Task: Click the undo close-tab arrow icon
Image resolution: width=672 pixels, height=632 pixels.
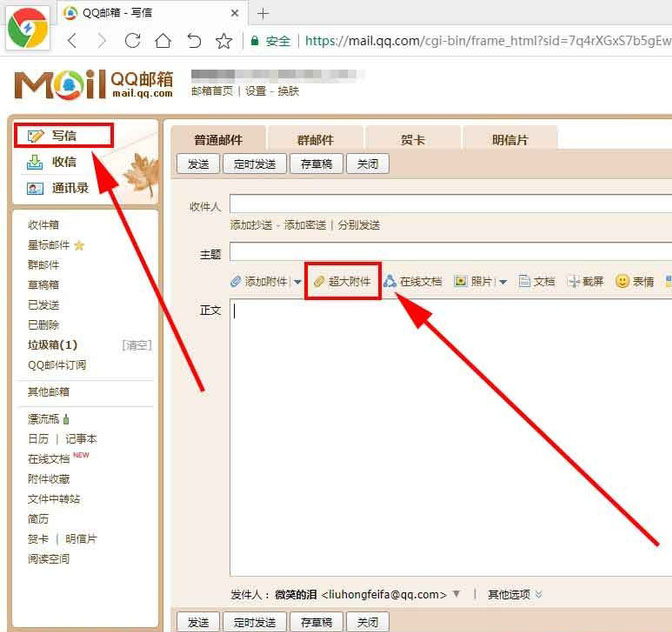Action: pos(194,41)
